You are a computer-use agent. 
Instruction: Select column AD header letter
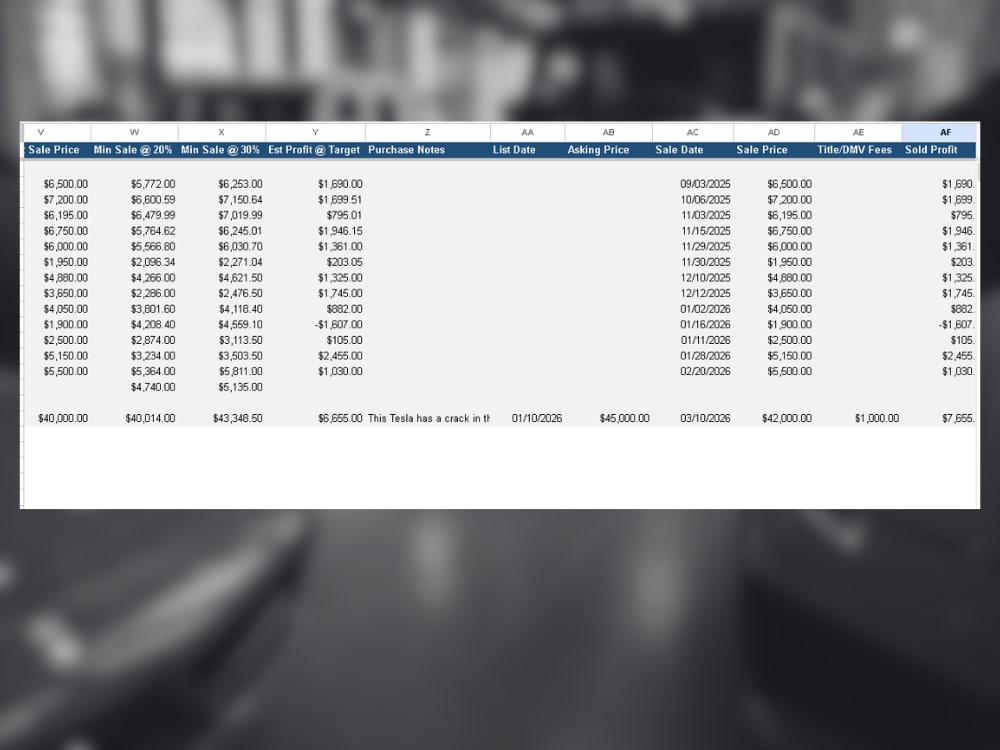[774, 133]
